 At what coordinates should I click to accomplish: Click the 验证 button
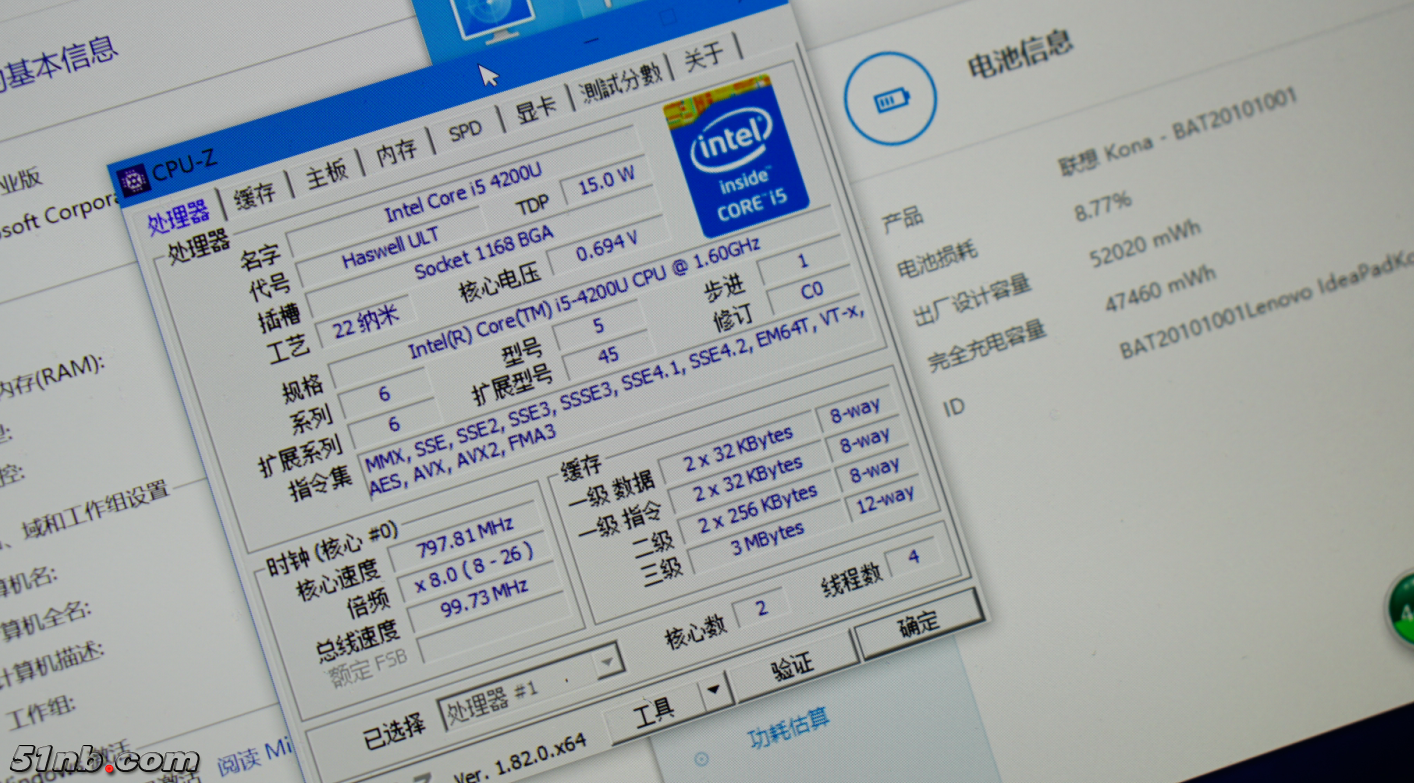[x=792, y=666]
